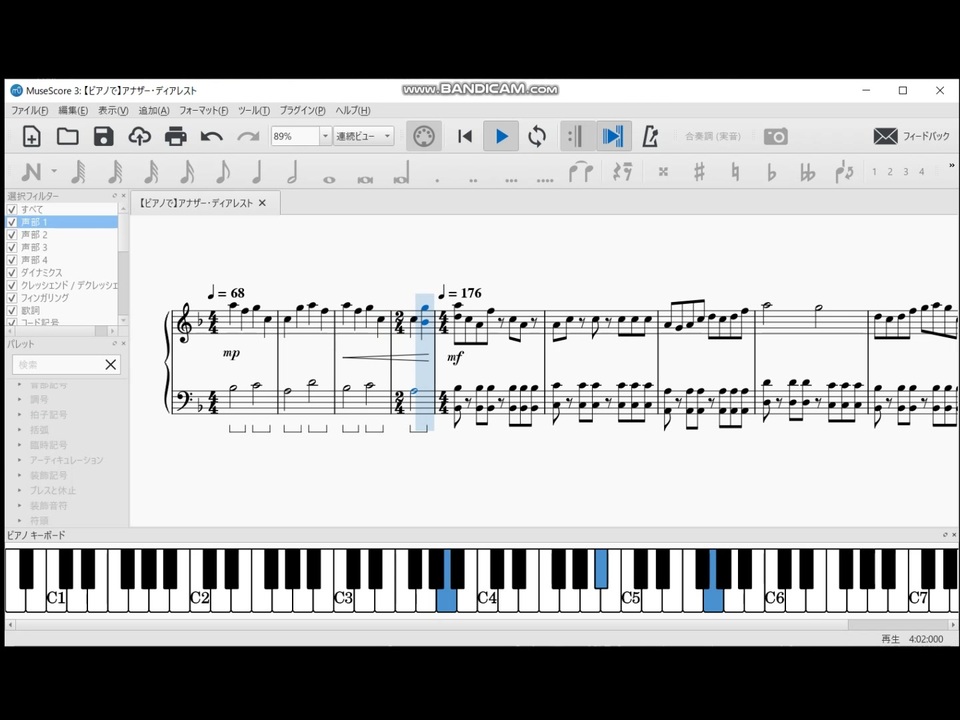Click the Print score icon
The height and width of the screenshot is (720, 960).
[177, 136]
